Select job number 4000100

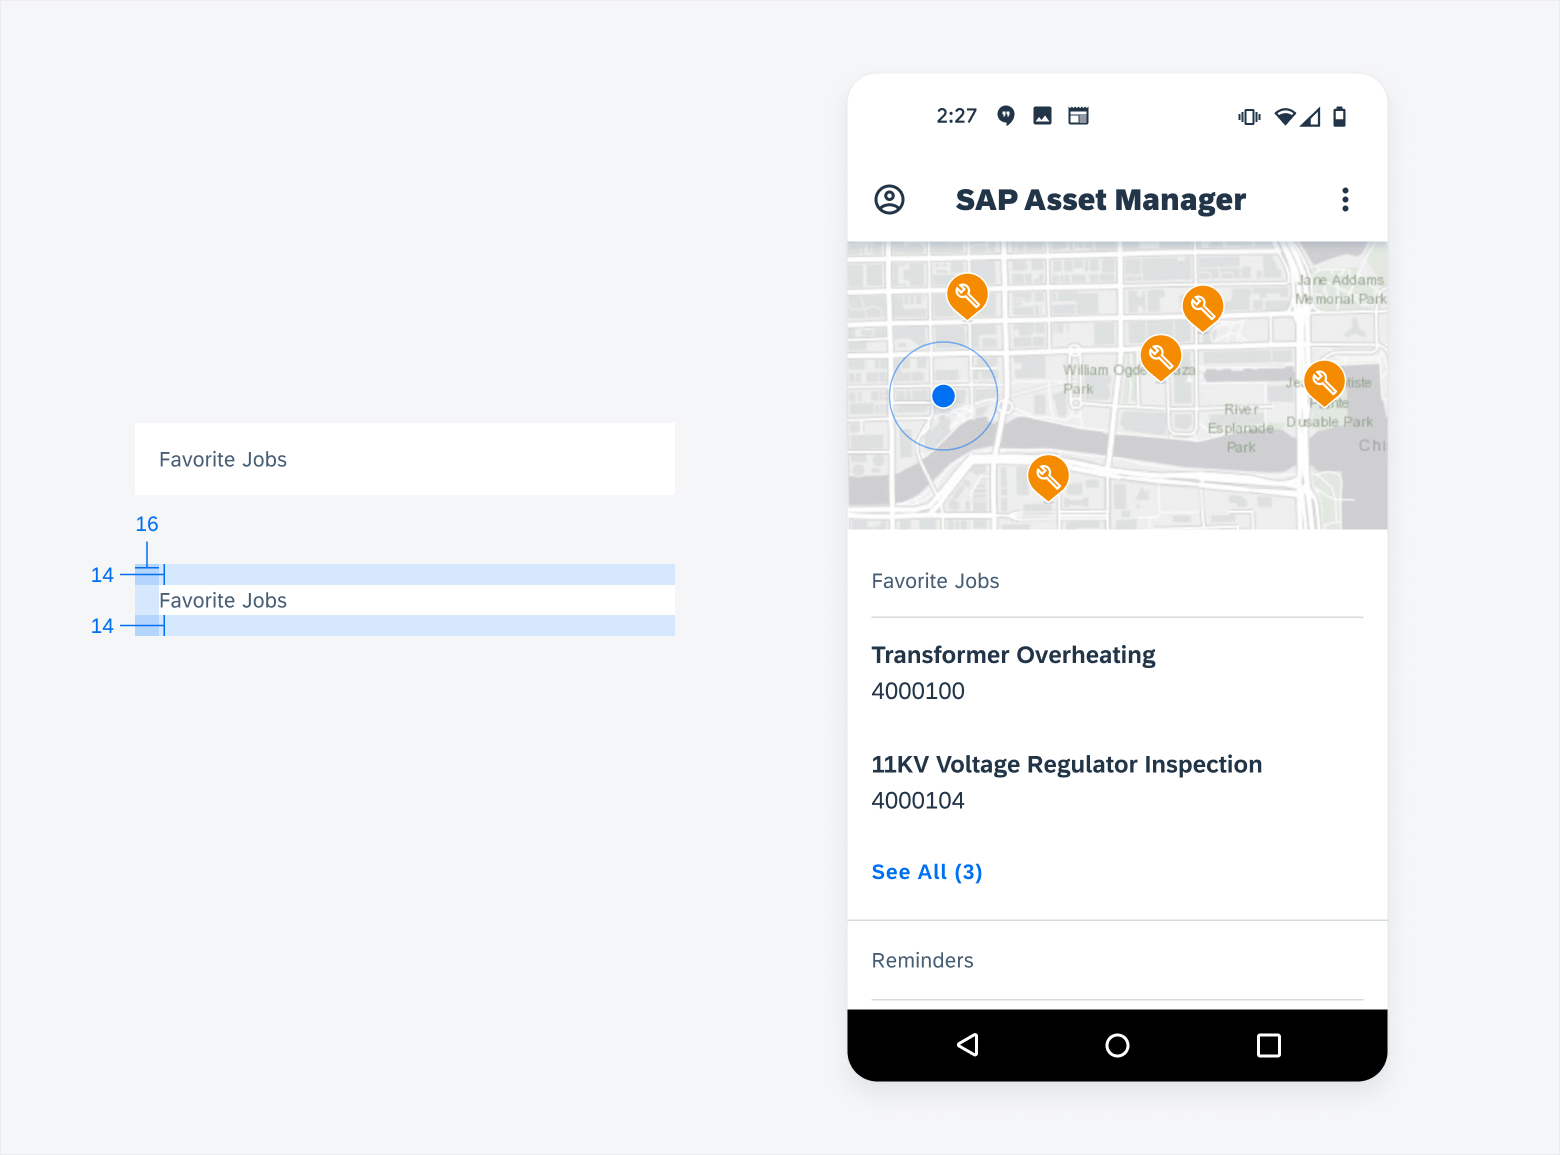[x=918, y=691]
